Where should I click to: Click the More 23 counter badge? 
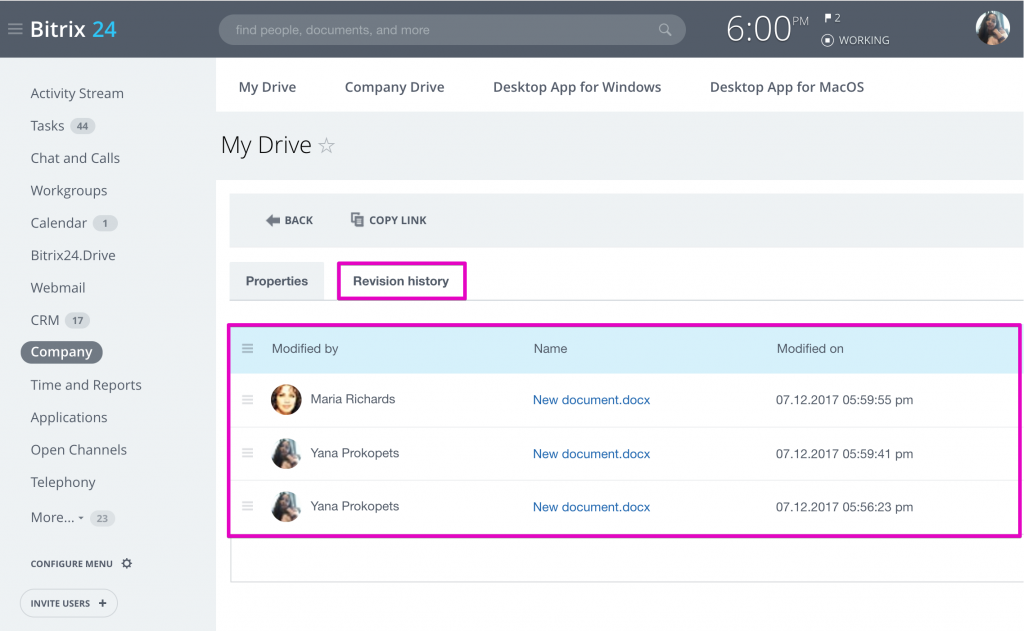102,518
